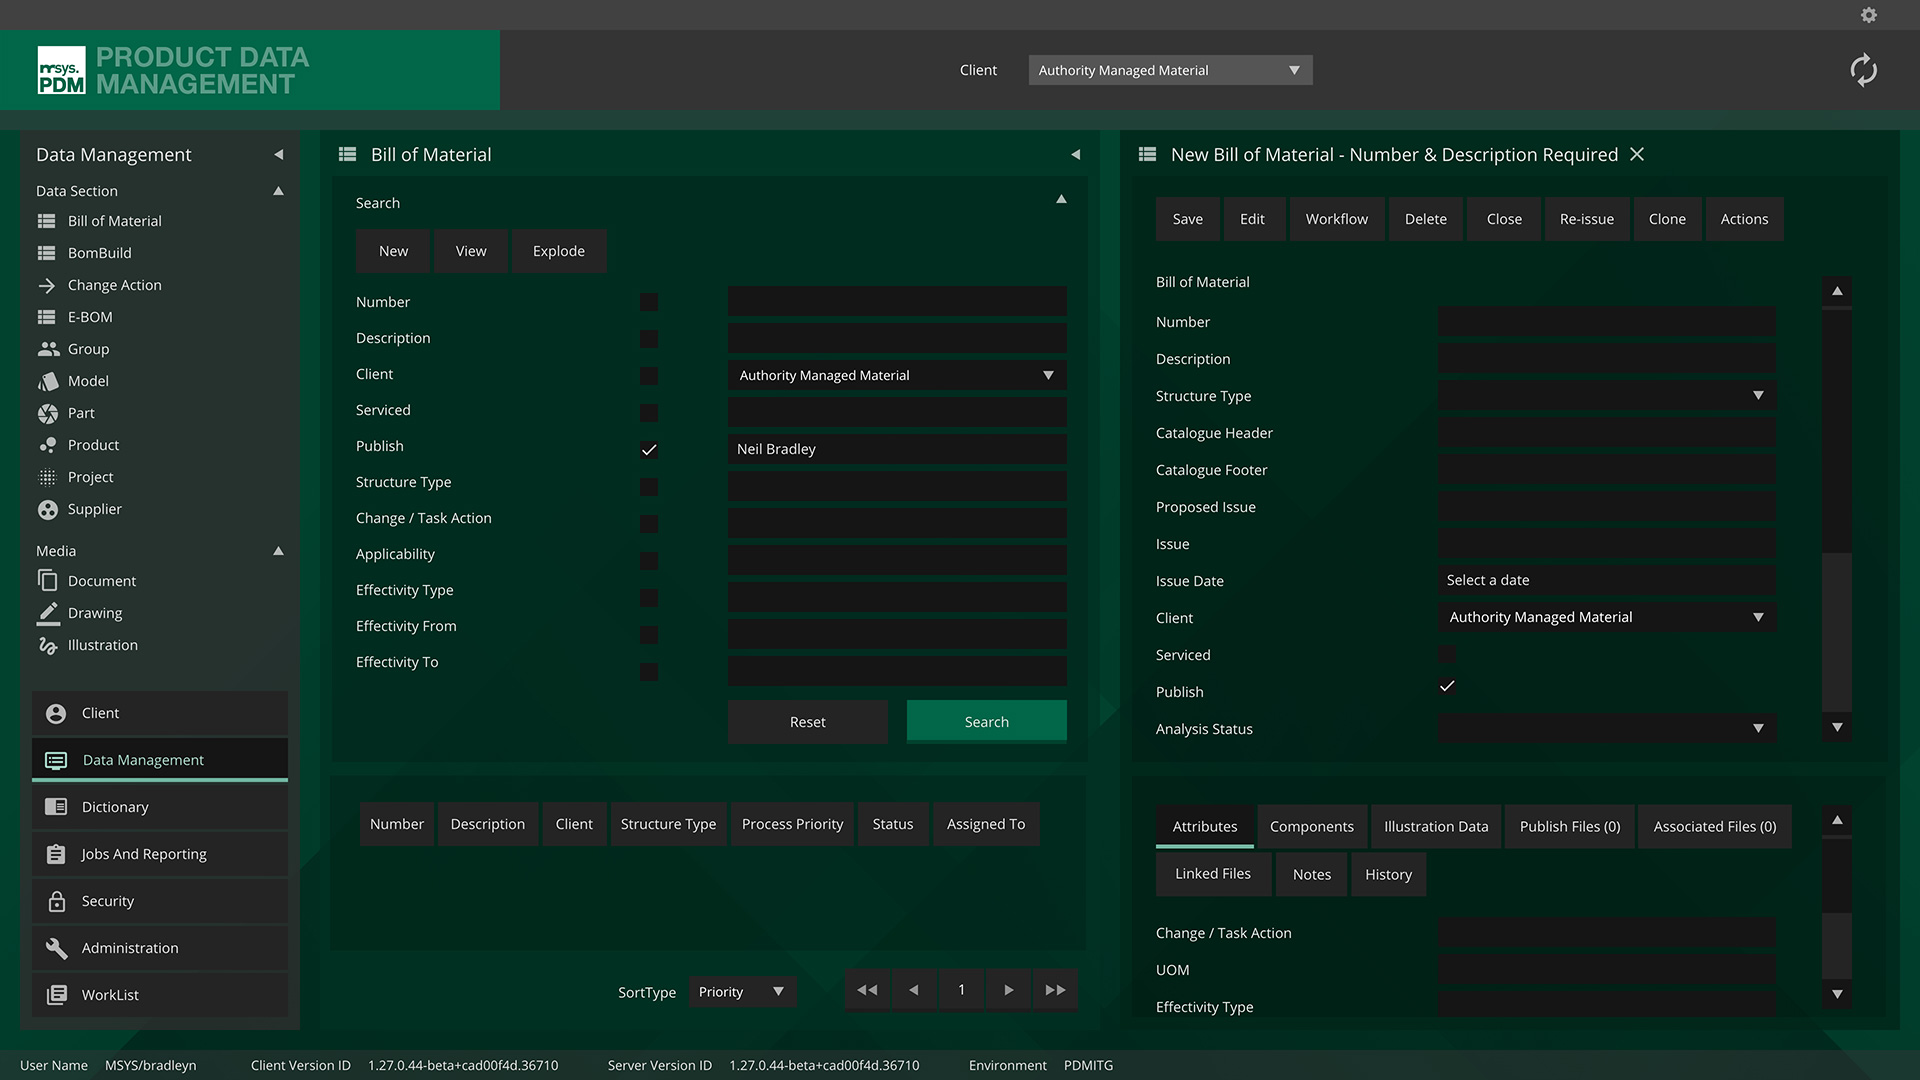Open the settings gear icon
The image size is (1920, 1080).
[1868, 15]
